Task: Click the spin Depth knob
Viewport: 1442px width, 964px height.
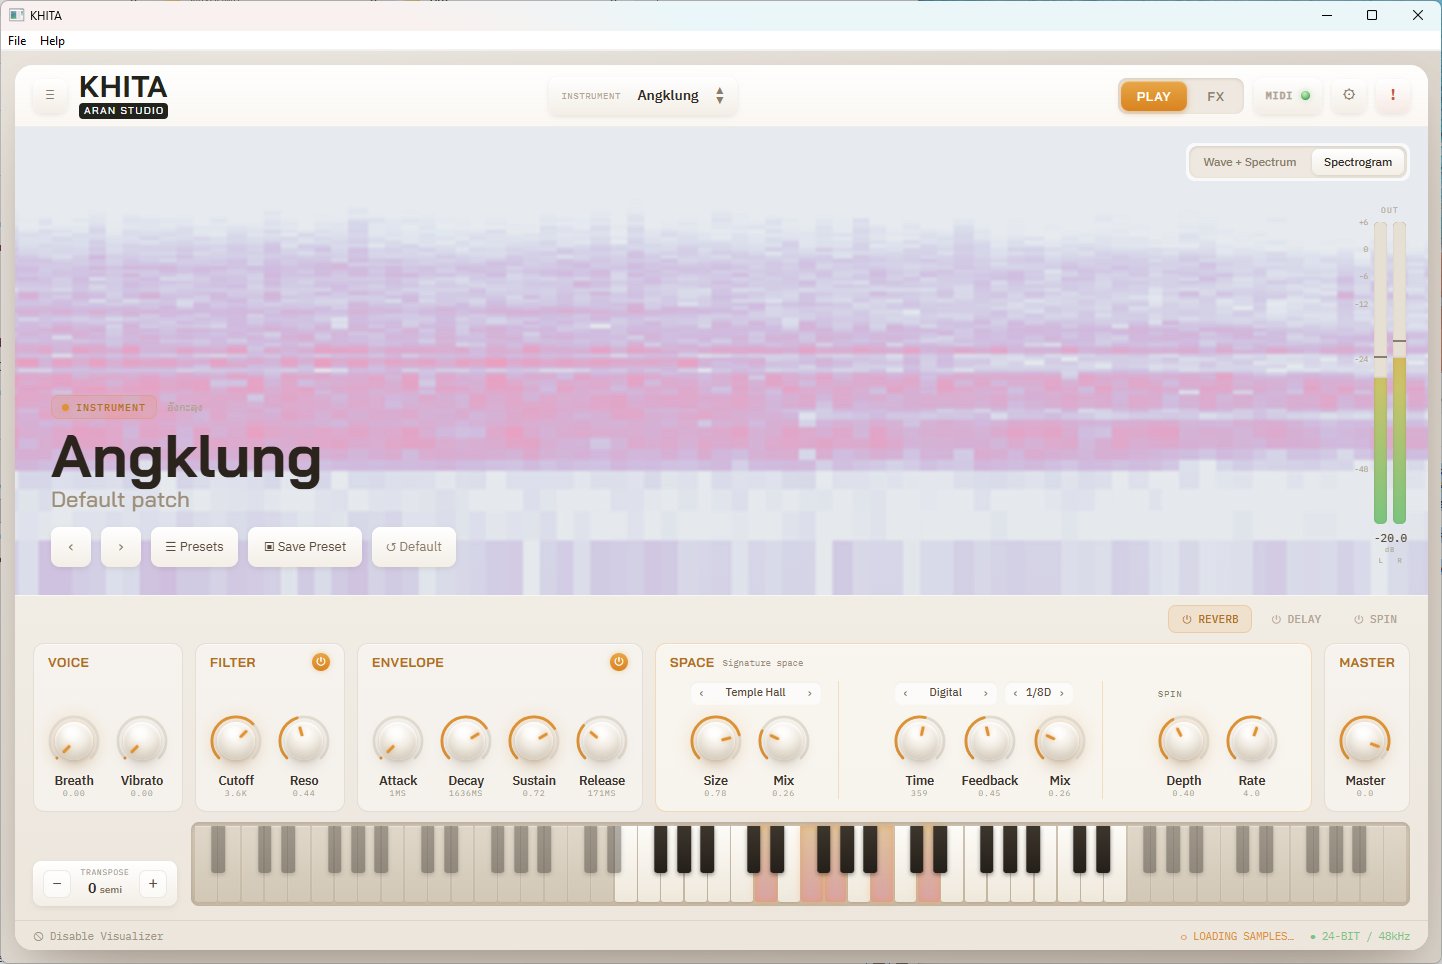Action: (x=1184, y=741)
